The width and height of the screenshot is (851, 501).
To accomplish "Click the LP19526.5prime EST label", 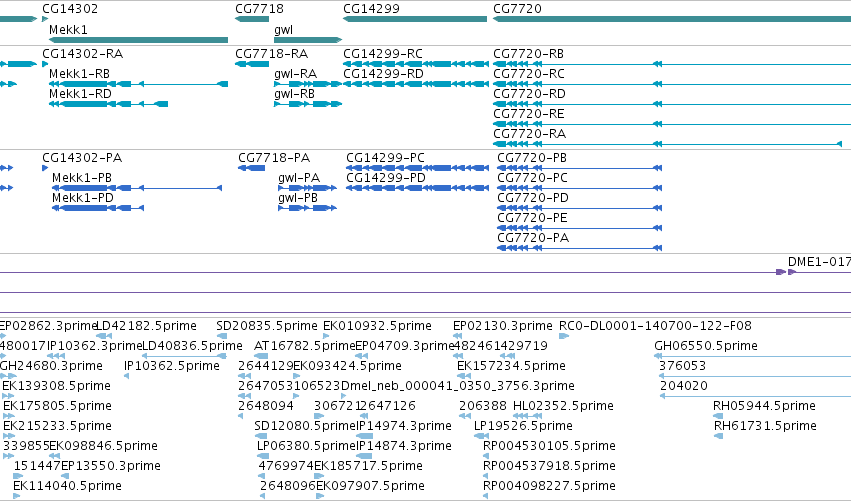I will tap(523, 426).
